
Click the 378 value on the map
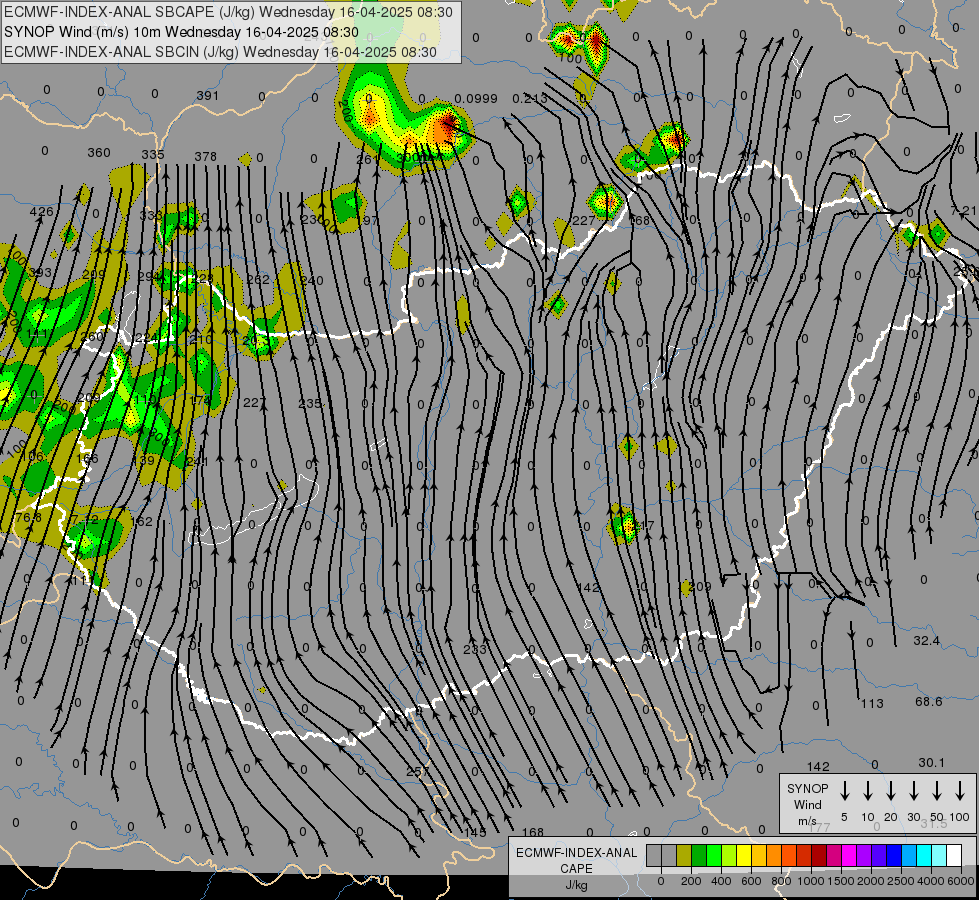pos(205,156)
